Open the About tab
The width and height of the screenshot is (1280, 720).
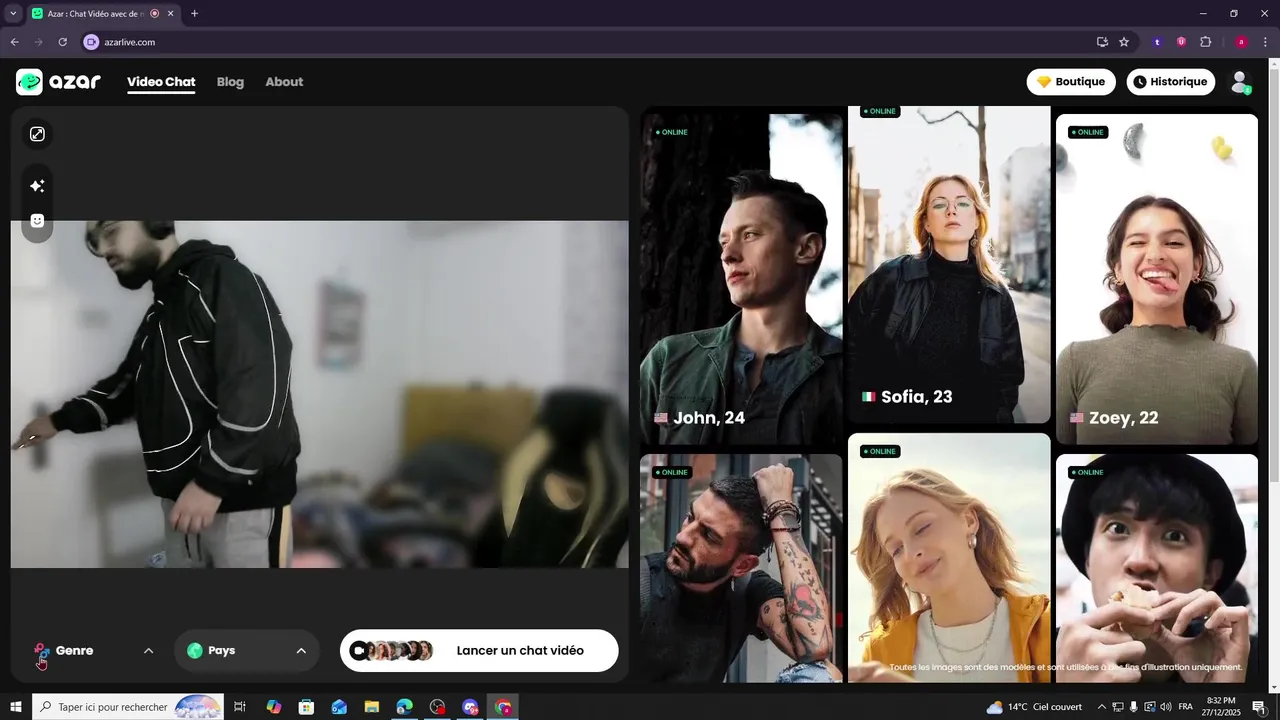click(284, 82)
